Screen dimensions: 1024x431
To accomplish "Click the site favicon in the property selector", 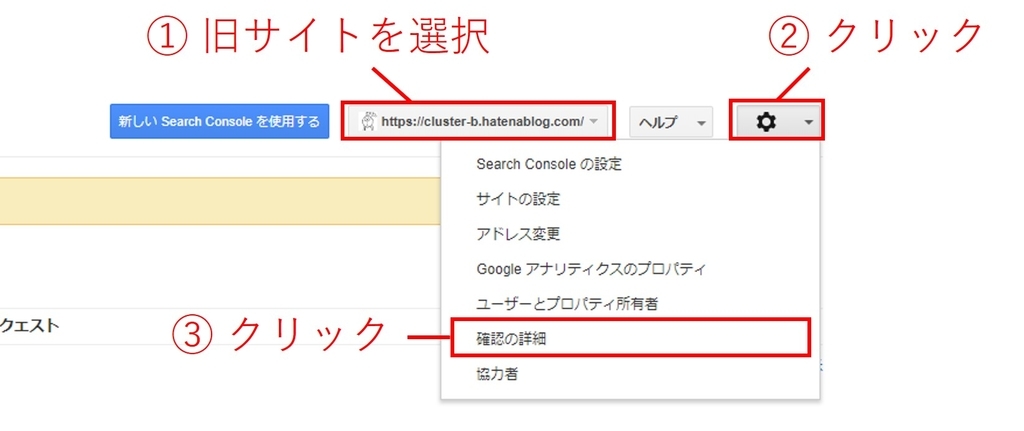I will pyautogui.click(x=368, y=121).
